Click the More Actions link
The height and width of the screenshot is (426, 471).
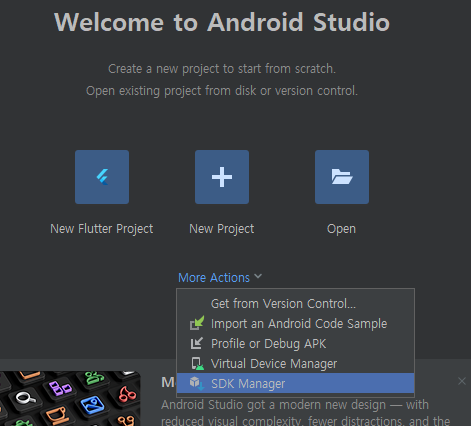pyautogui.click(x=214, y=278)
